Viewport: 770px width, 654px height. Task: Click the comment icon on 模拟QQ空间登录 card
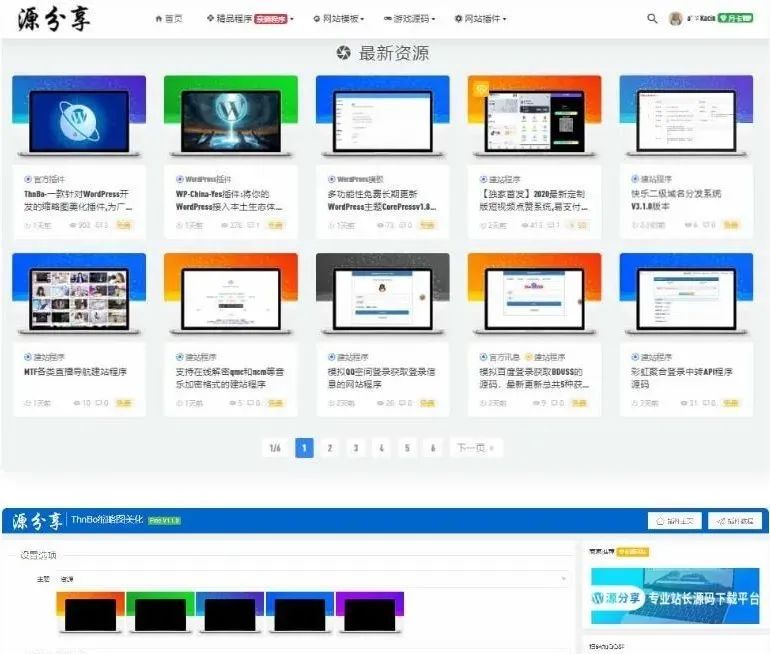[402, 403]
